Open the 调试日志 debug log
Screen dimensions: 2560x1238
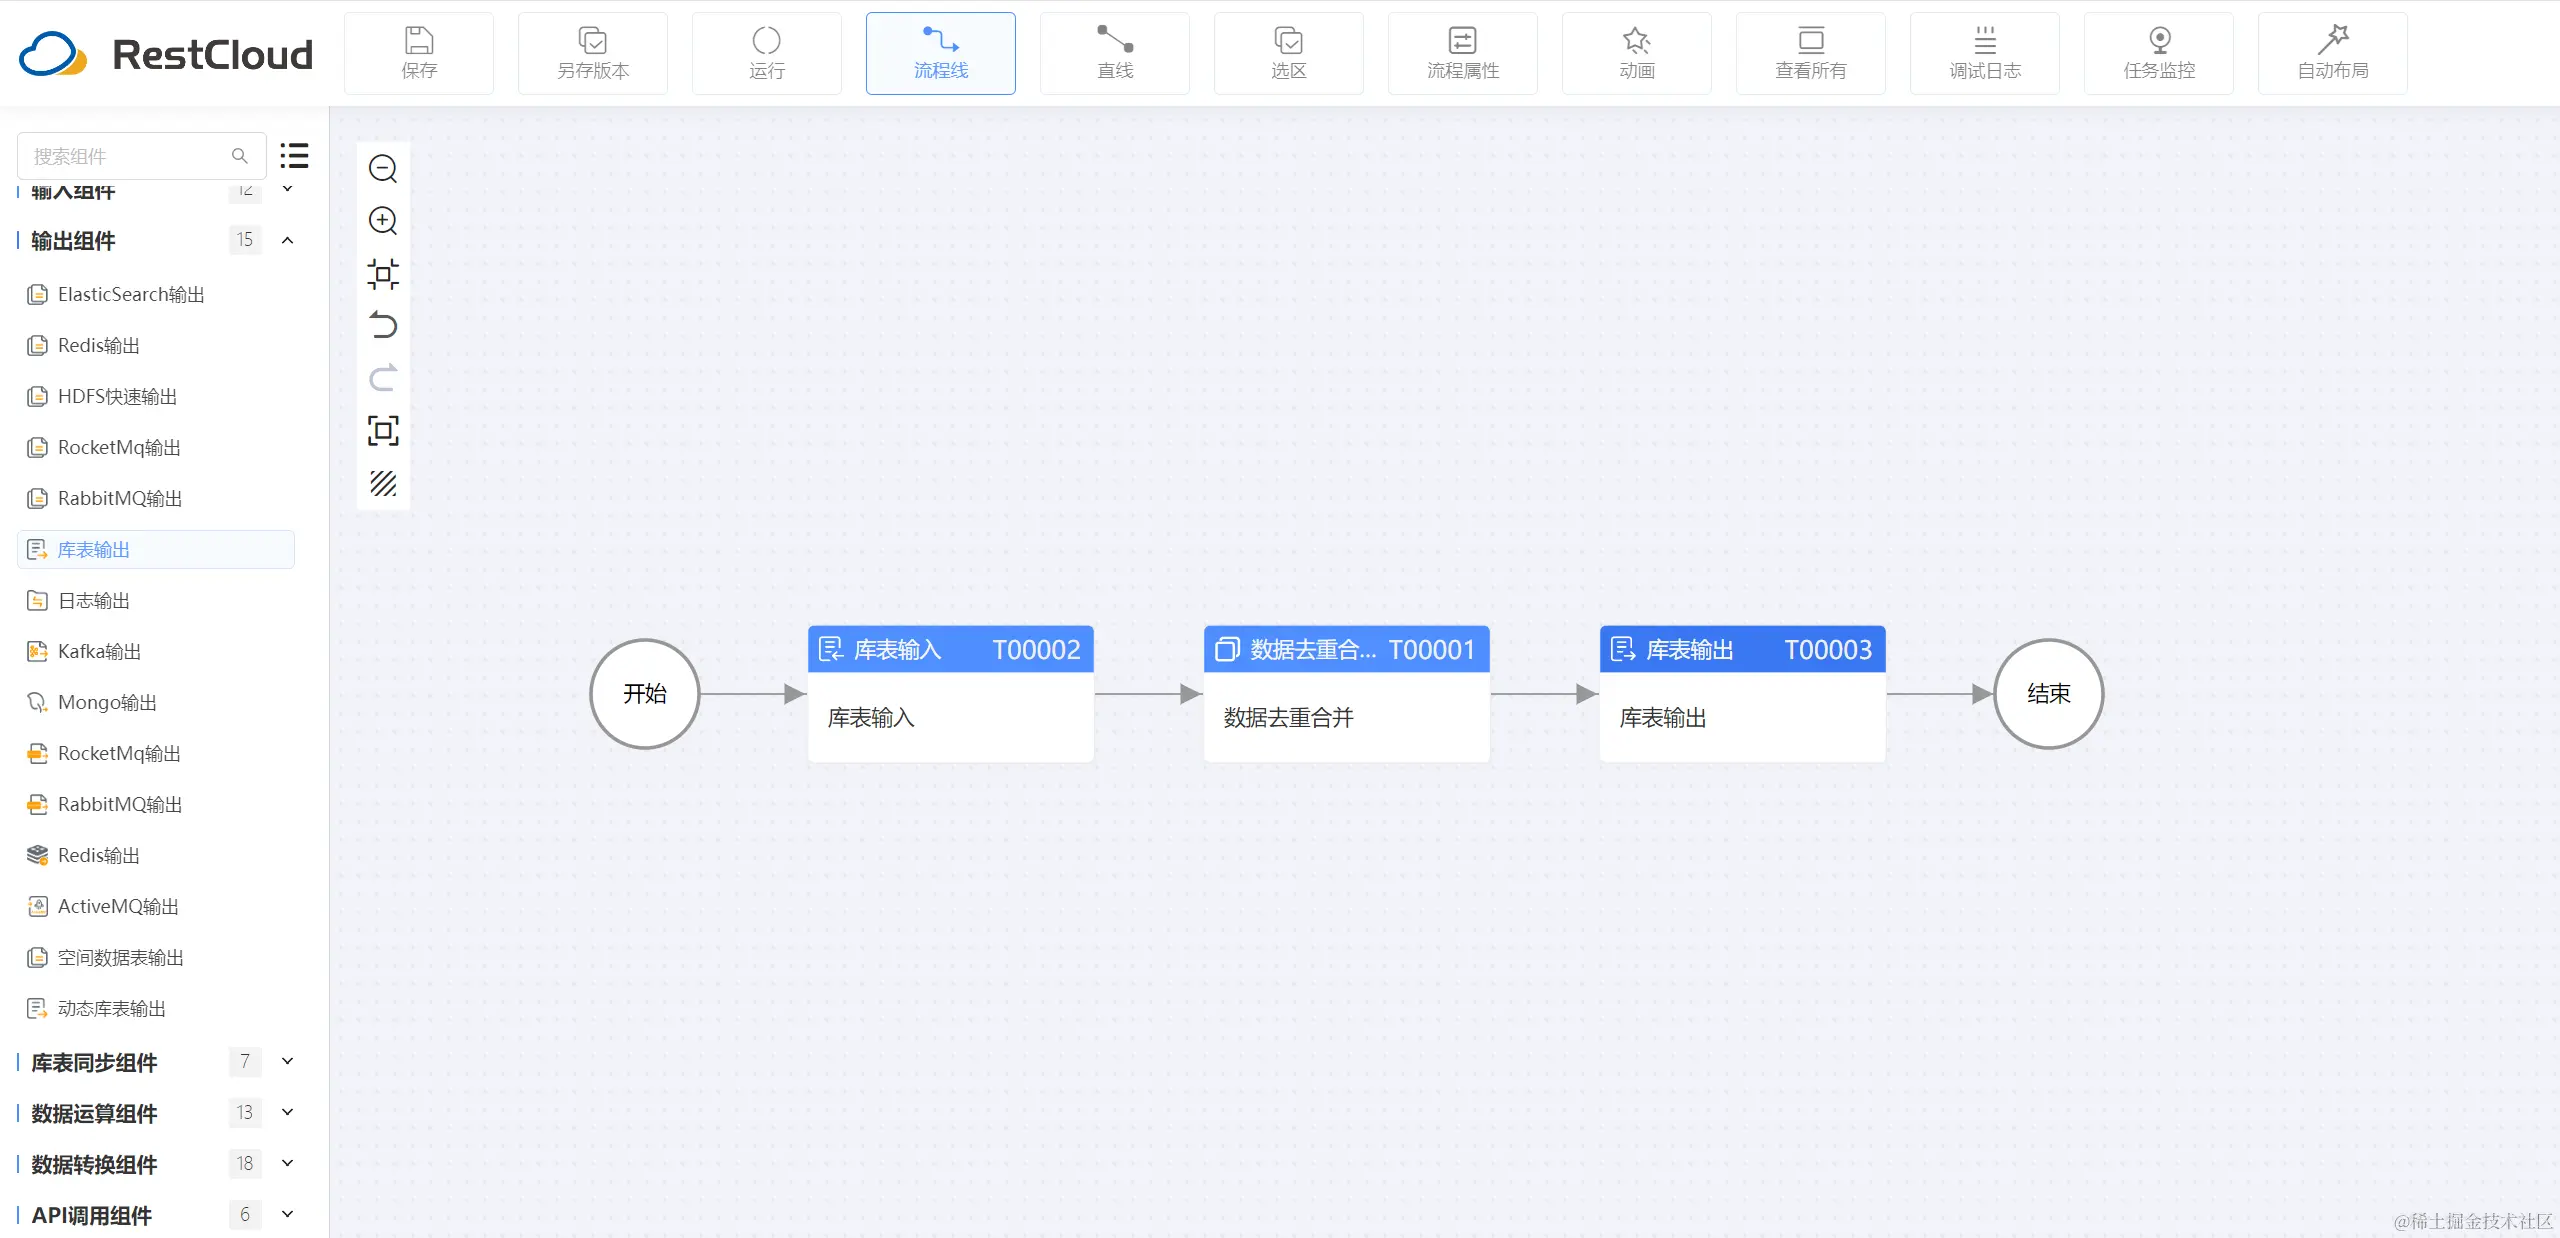coord(1984,54)
